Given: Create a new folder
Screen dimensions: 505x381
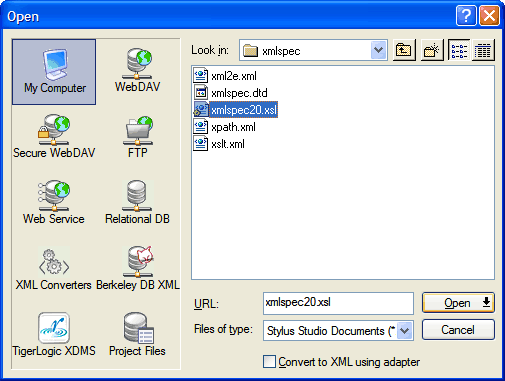Looking at the screenshot, I should click(x=432, y=50).
